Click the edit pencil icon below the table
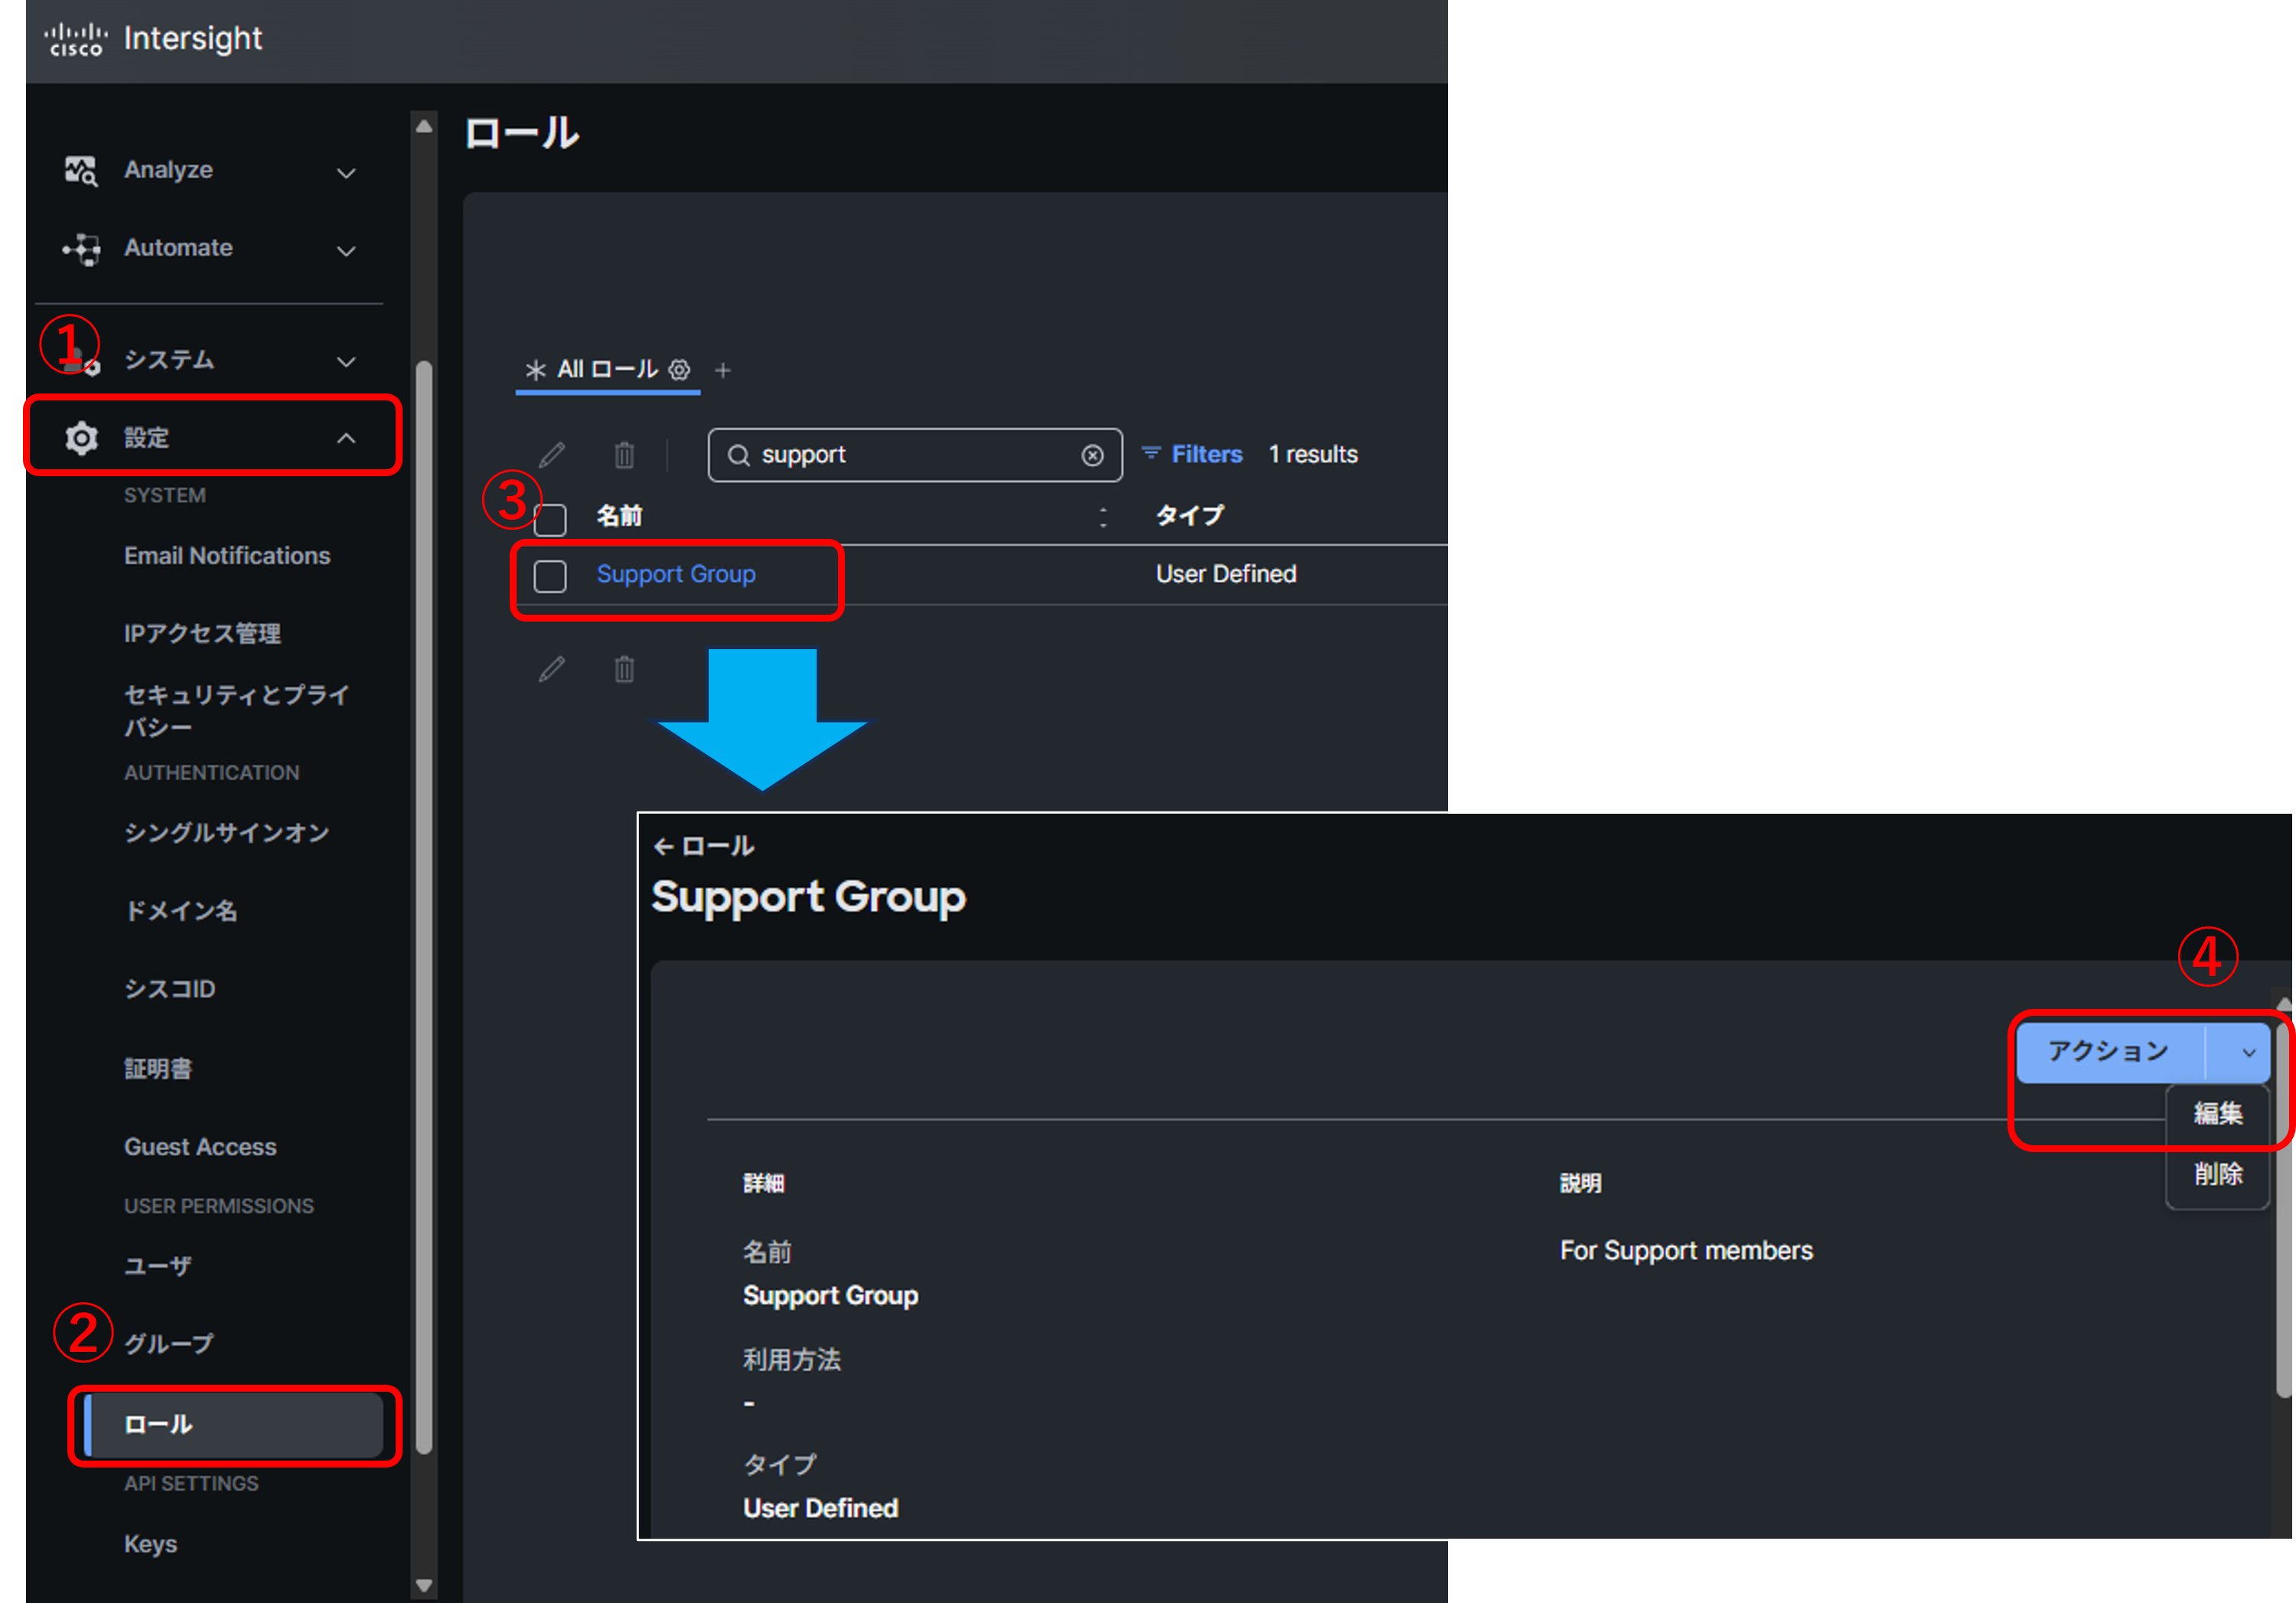The width and height of the screenshot is (2296, 1603). (552, 669)
